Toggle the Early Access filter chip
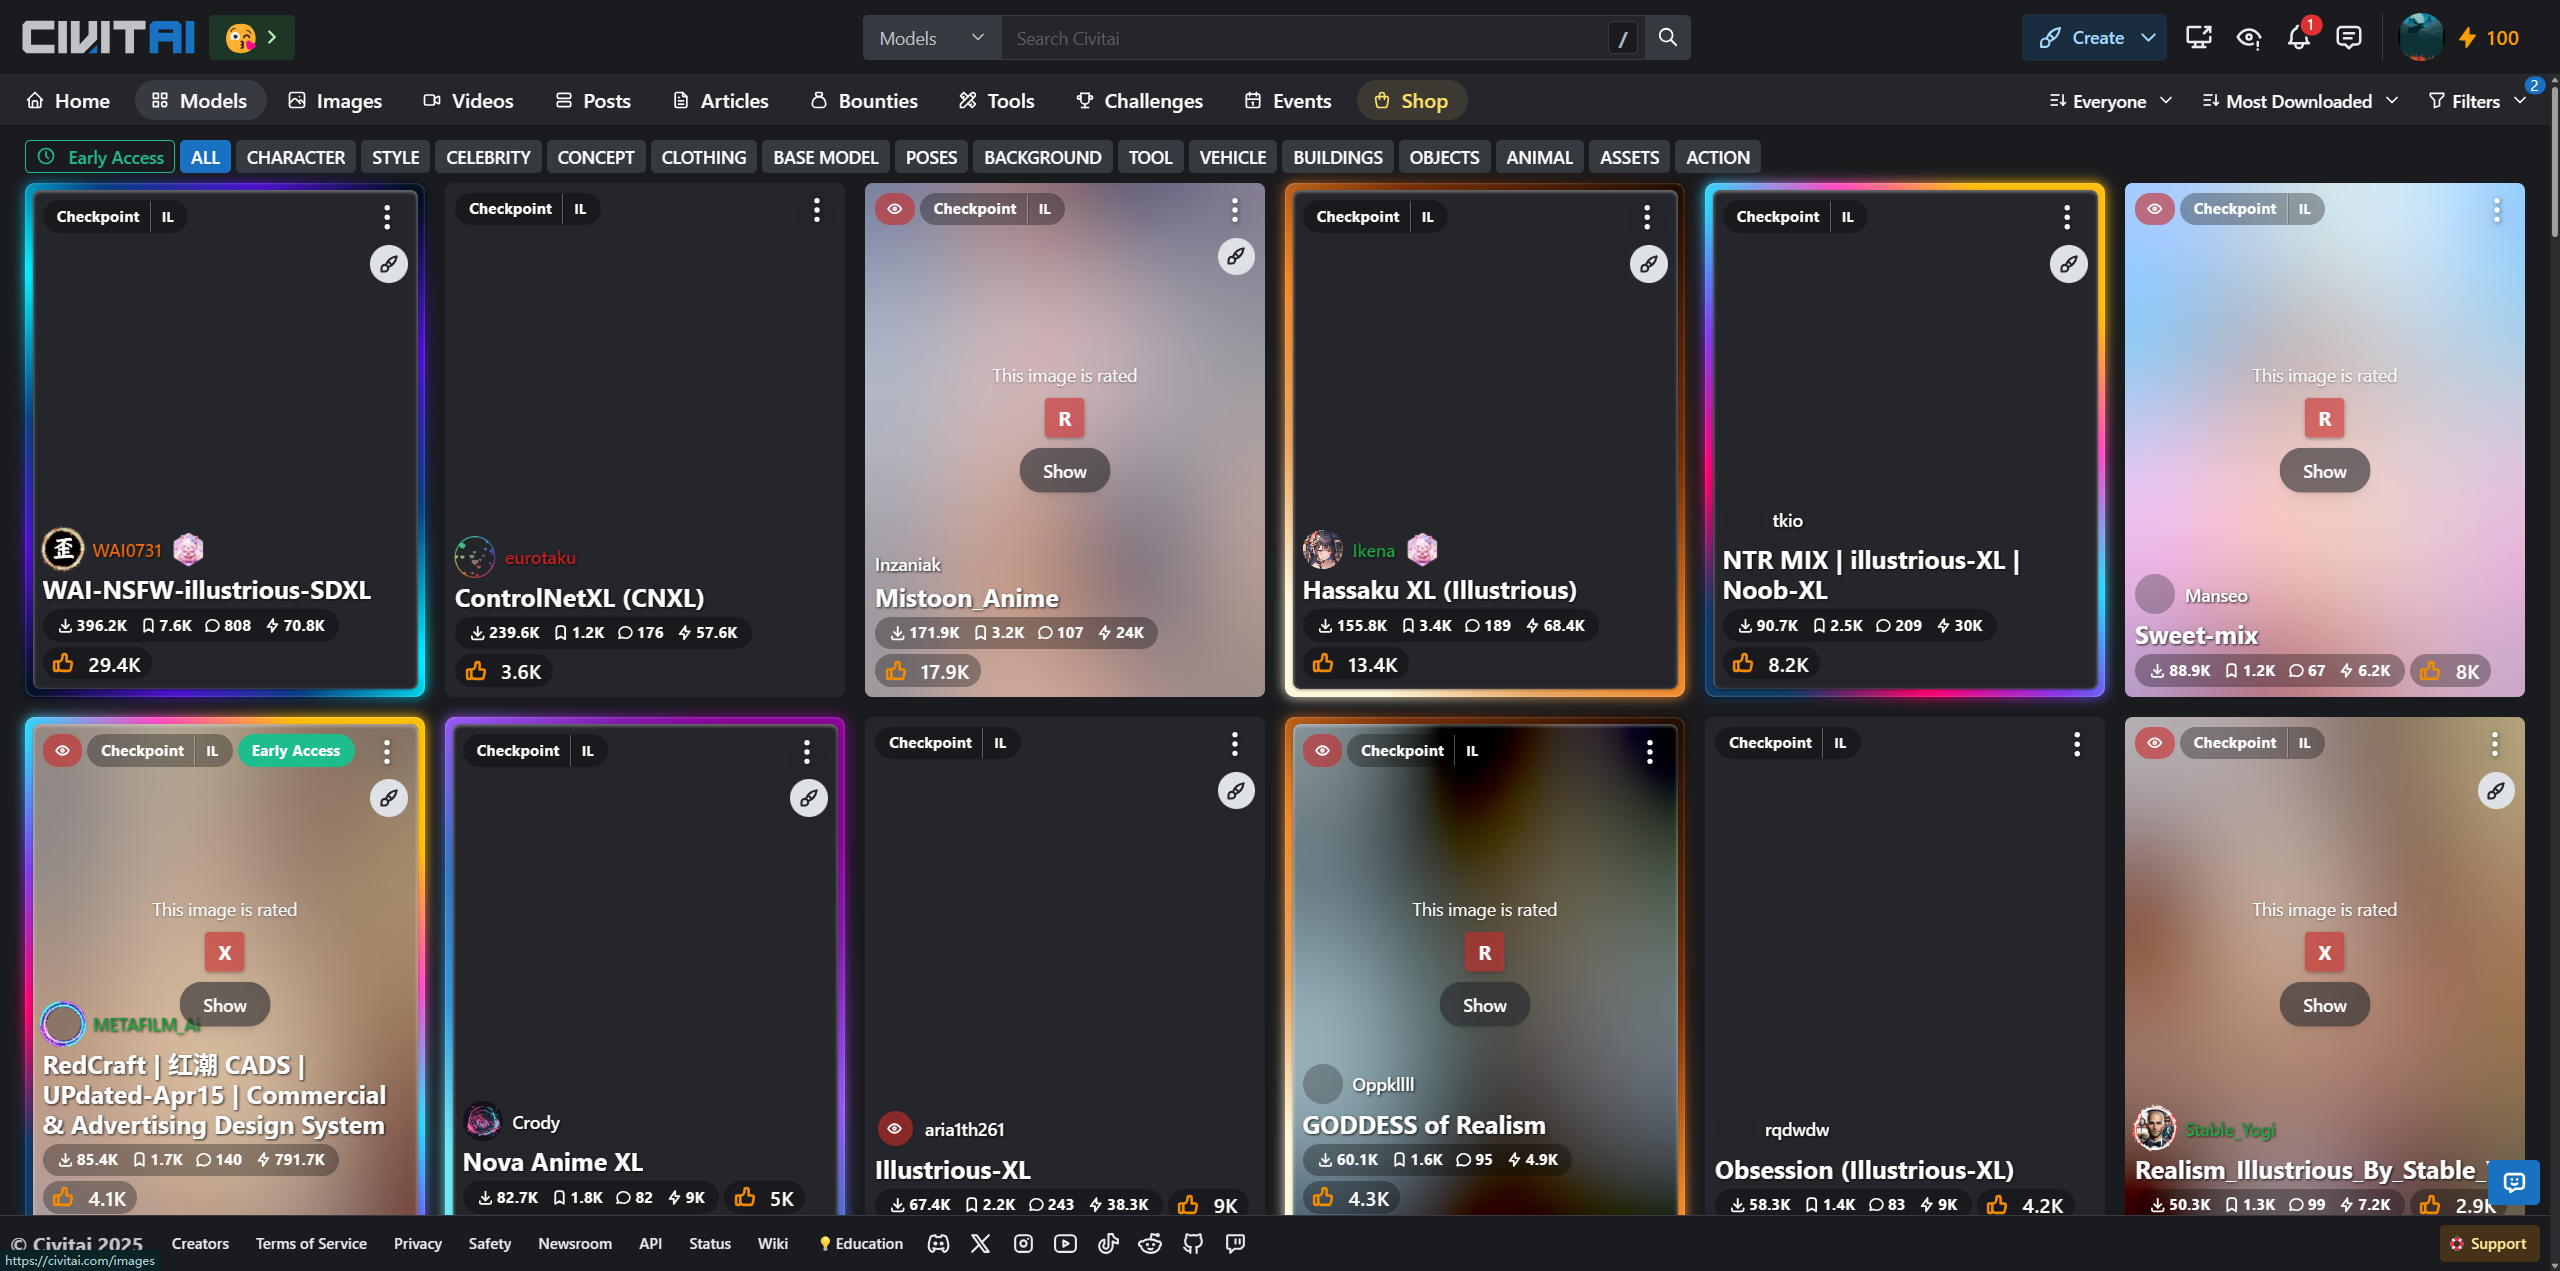 pyautogui.click(x=100, y=157)
